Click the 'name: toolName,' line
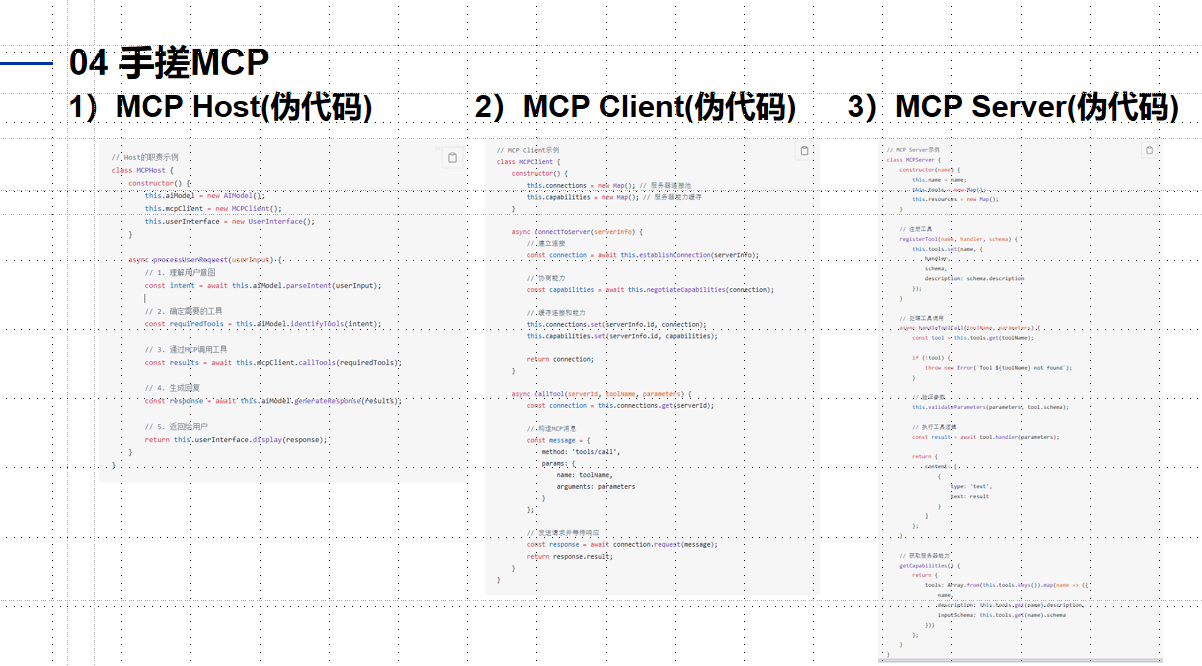Viewport: 1202px width, 666px height. tap(585, 475)
